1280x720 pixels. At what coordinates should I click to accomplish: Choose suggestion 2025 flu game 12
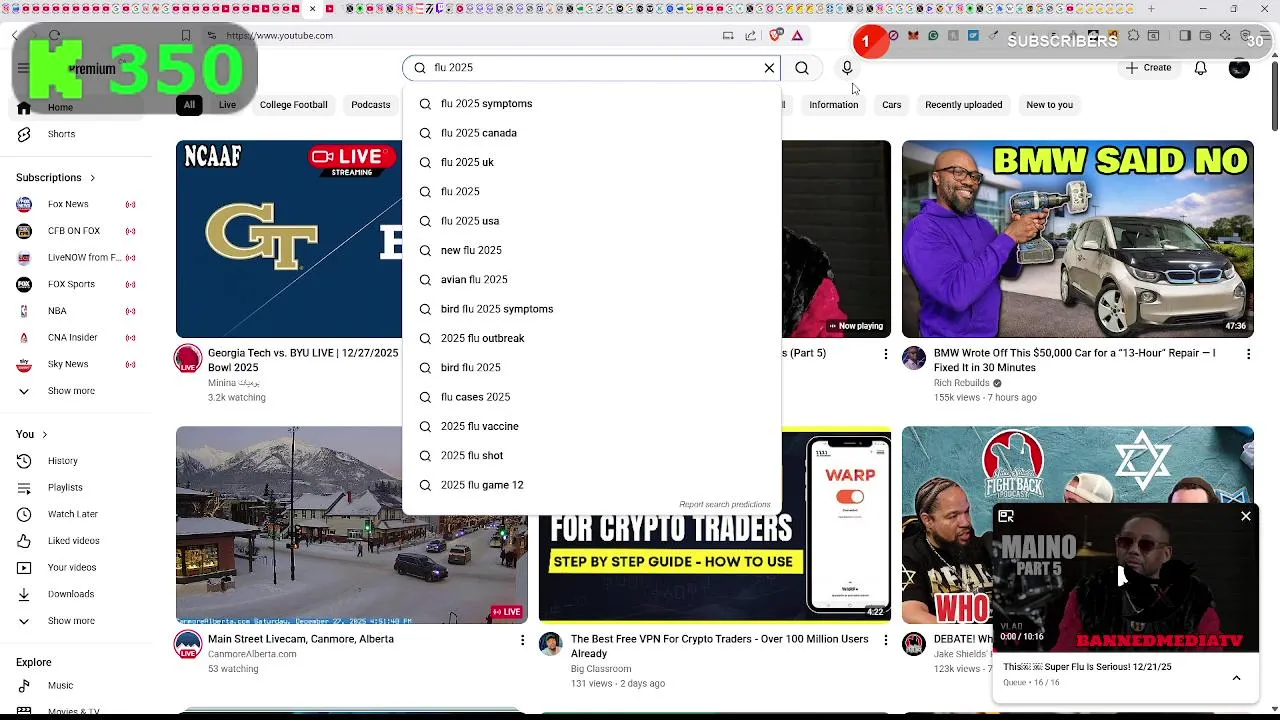[x=592, y=485]
